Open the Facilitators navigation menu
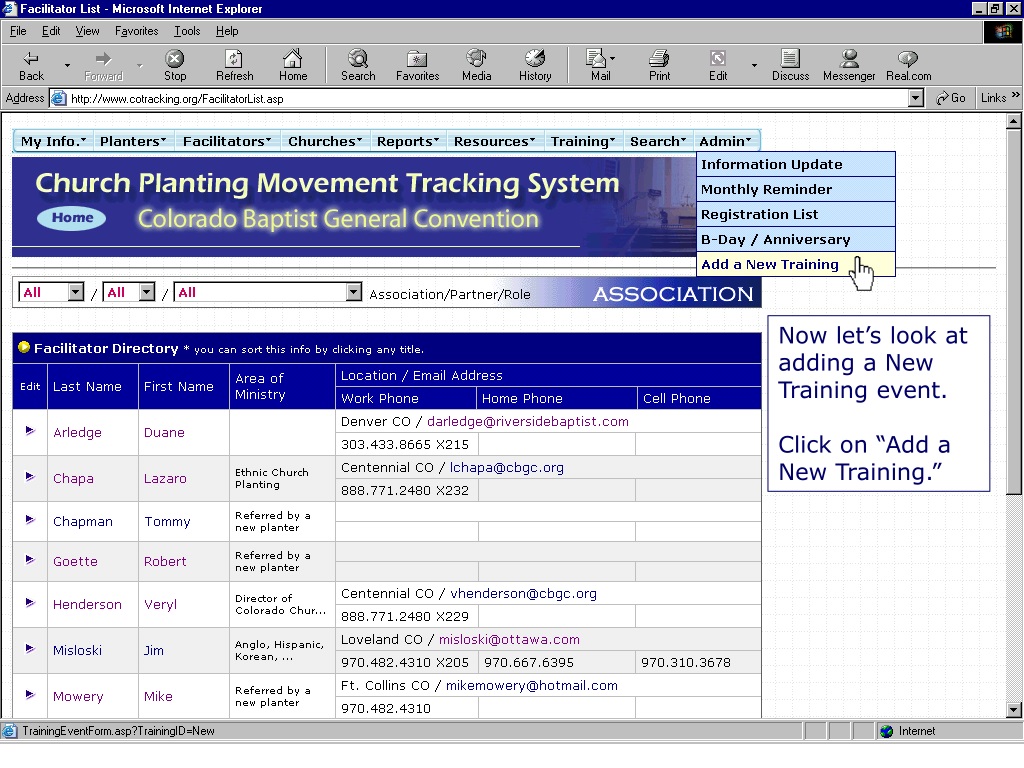 (227, 142)
